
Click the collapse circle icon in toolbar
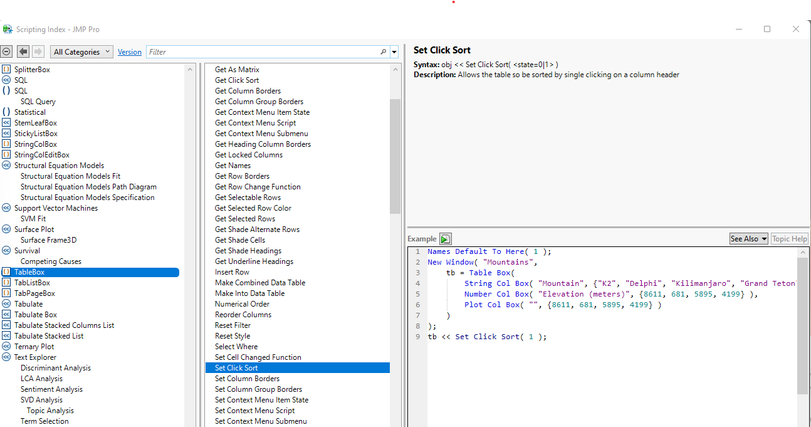[x=7, y=51]
